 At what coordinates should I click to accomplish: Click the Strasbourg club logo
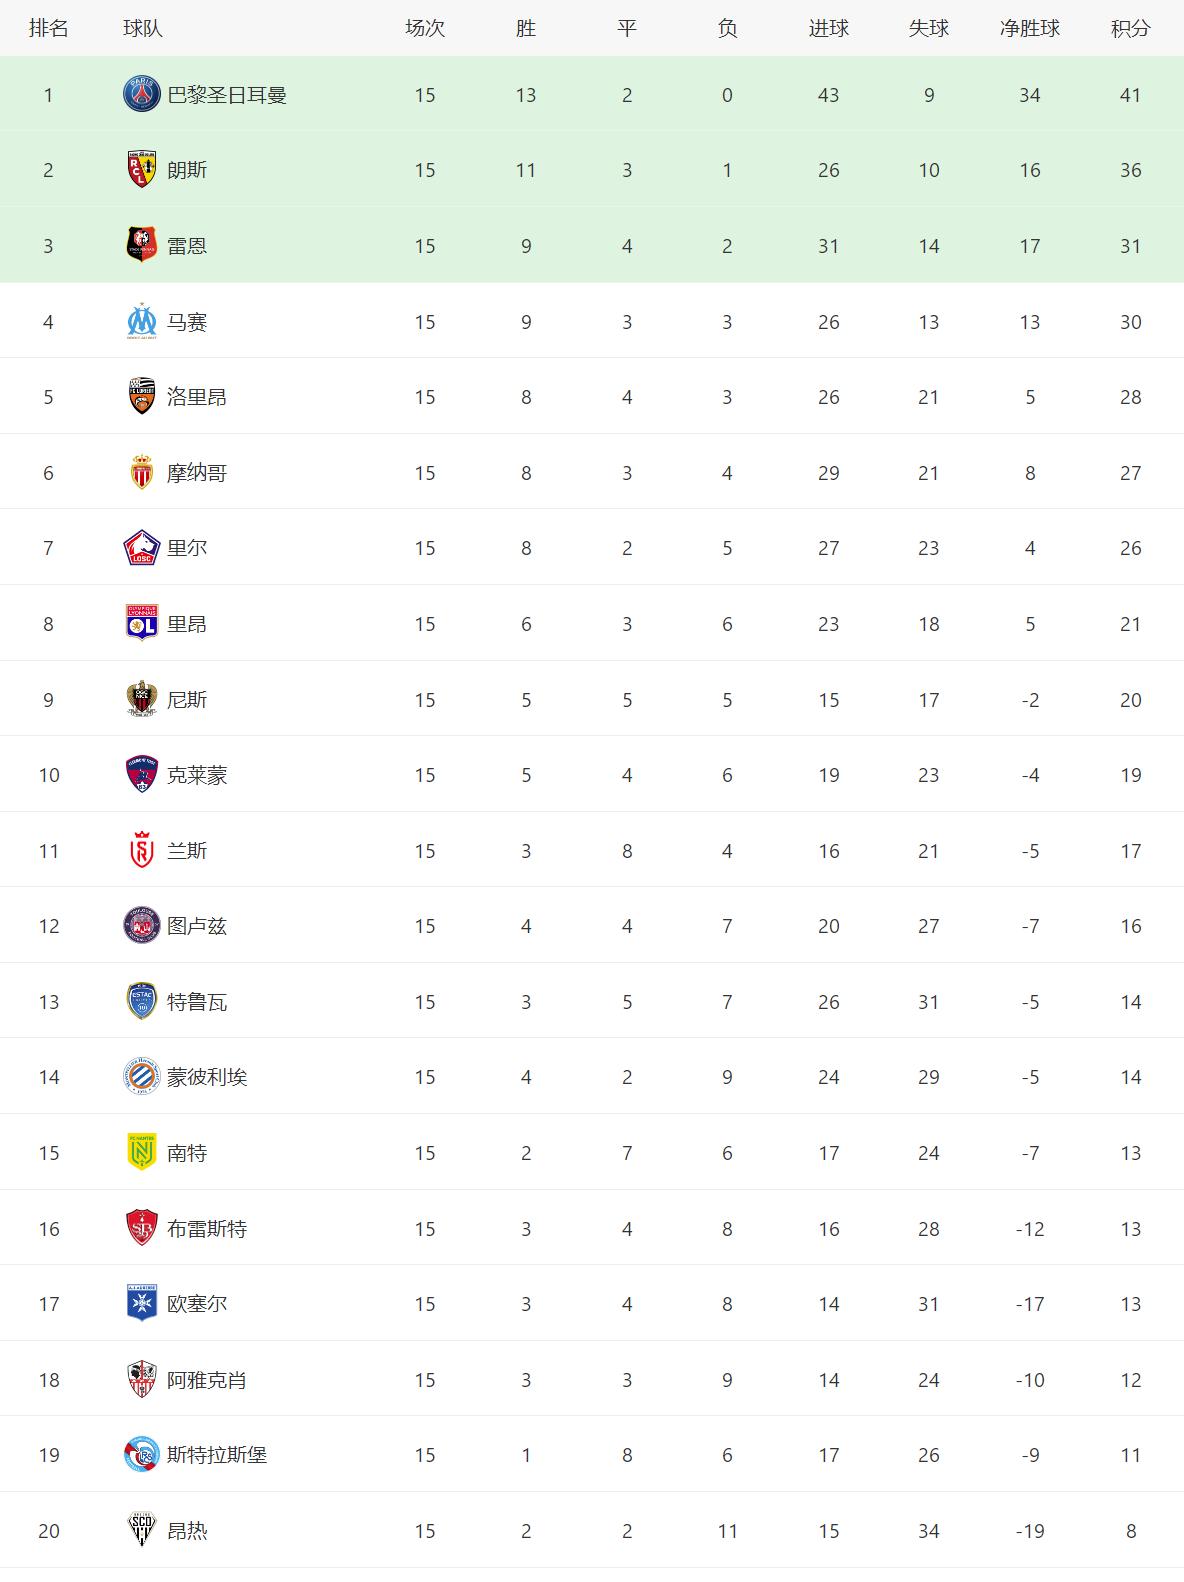141,1455
